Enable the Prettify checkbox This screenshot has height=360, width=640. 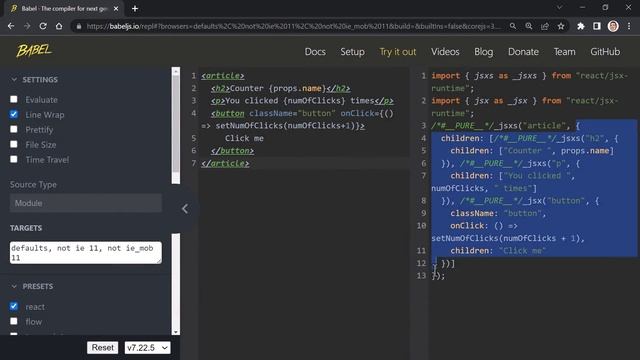[x=14, y=129]
